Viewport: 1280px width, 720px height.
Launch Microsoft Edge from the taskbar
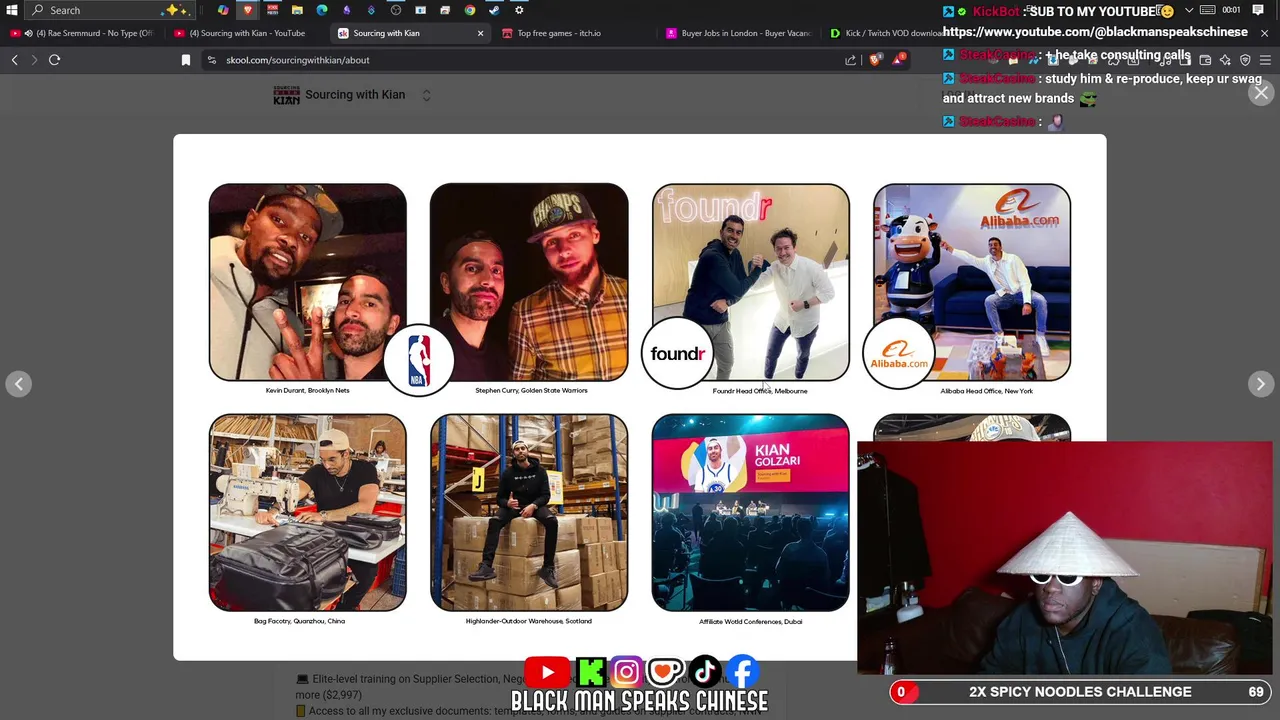point(322,10)
